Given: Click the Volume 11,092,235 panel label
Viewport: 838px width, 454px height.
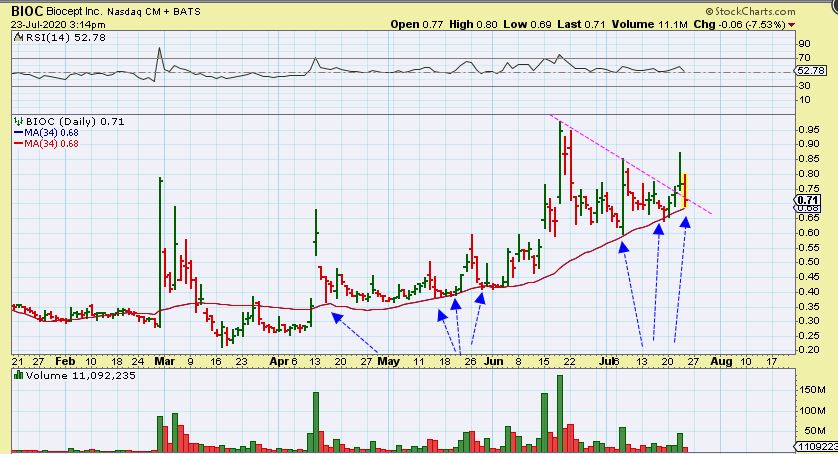Looking at the screenshot, I should (x=80, y=375).
